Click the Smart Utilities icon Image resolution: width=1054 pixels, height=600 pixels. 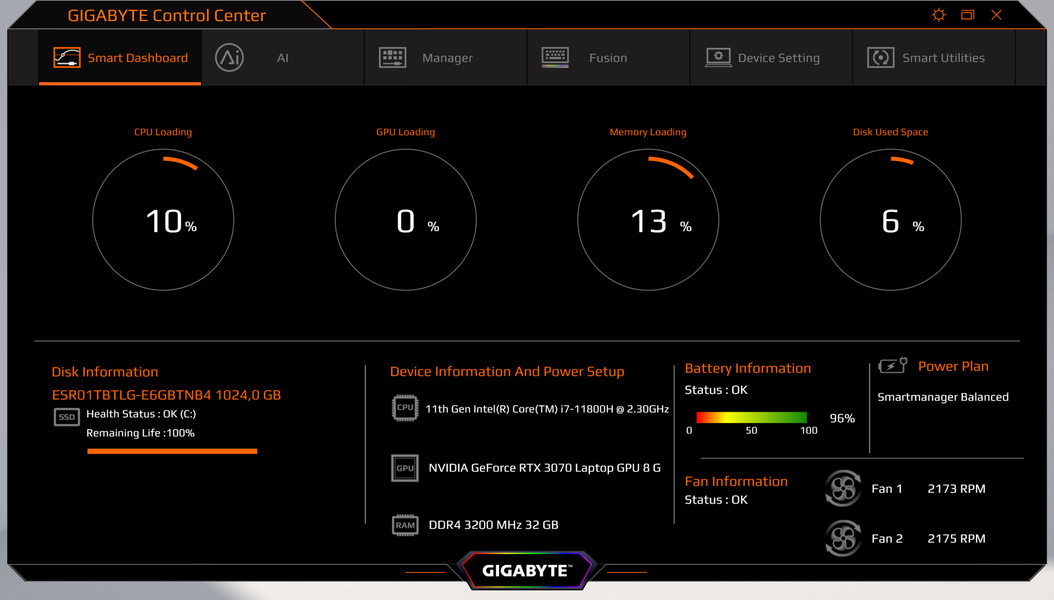coord(881,57)
